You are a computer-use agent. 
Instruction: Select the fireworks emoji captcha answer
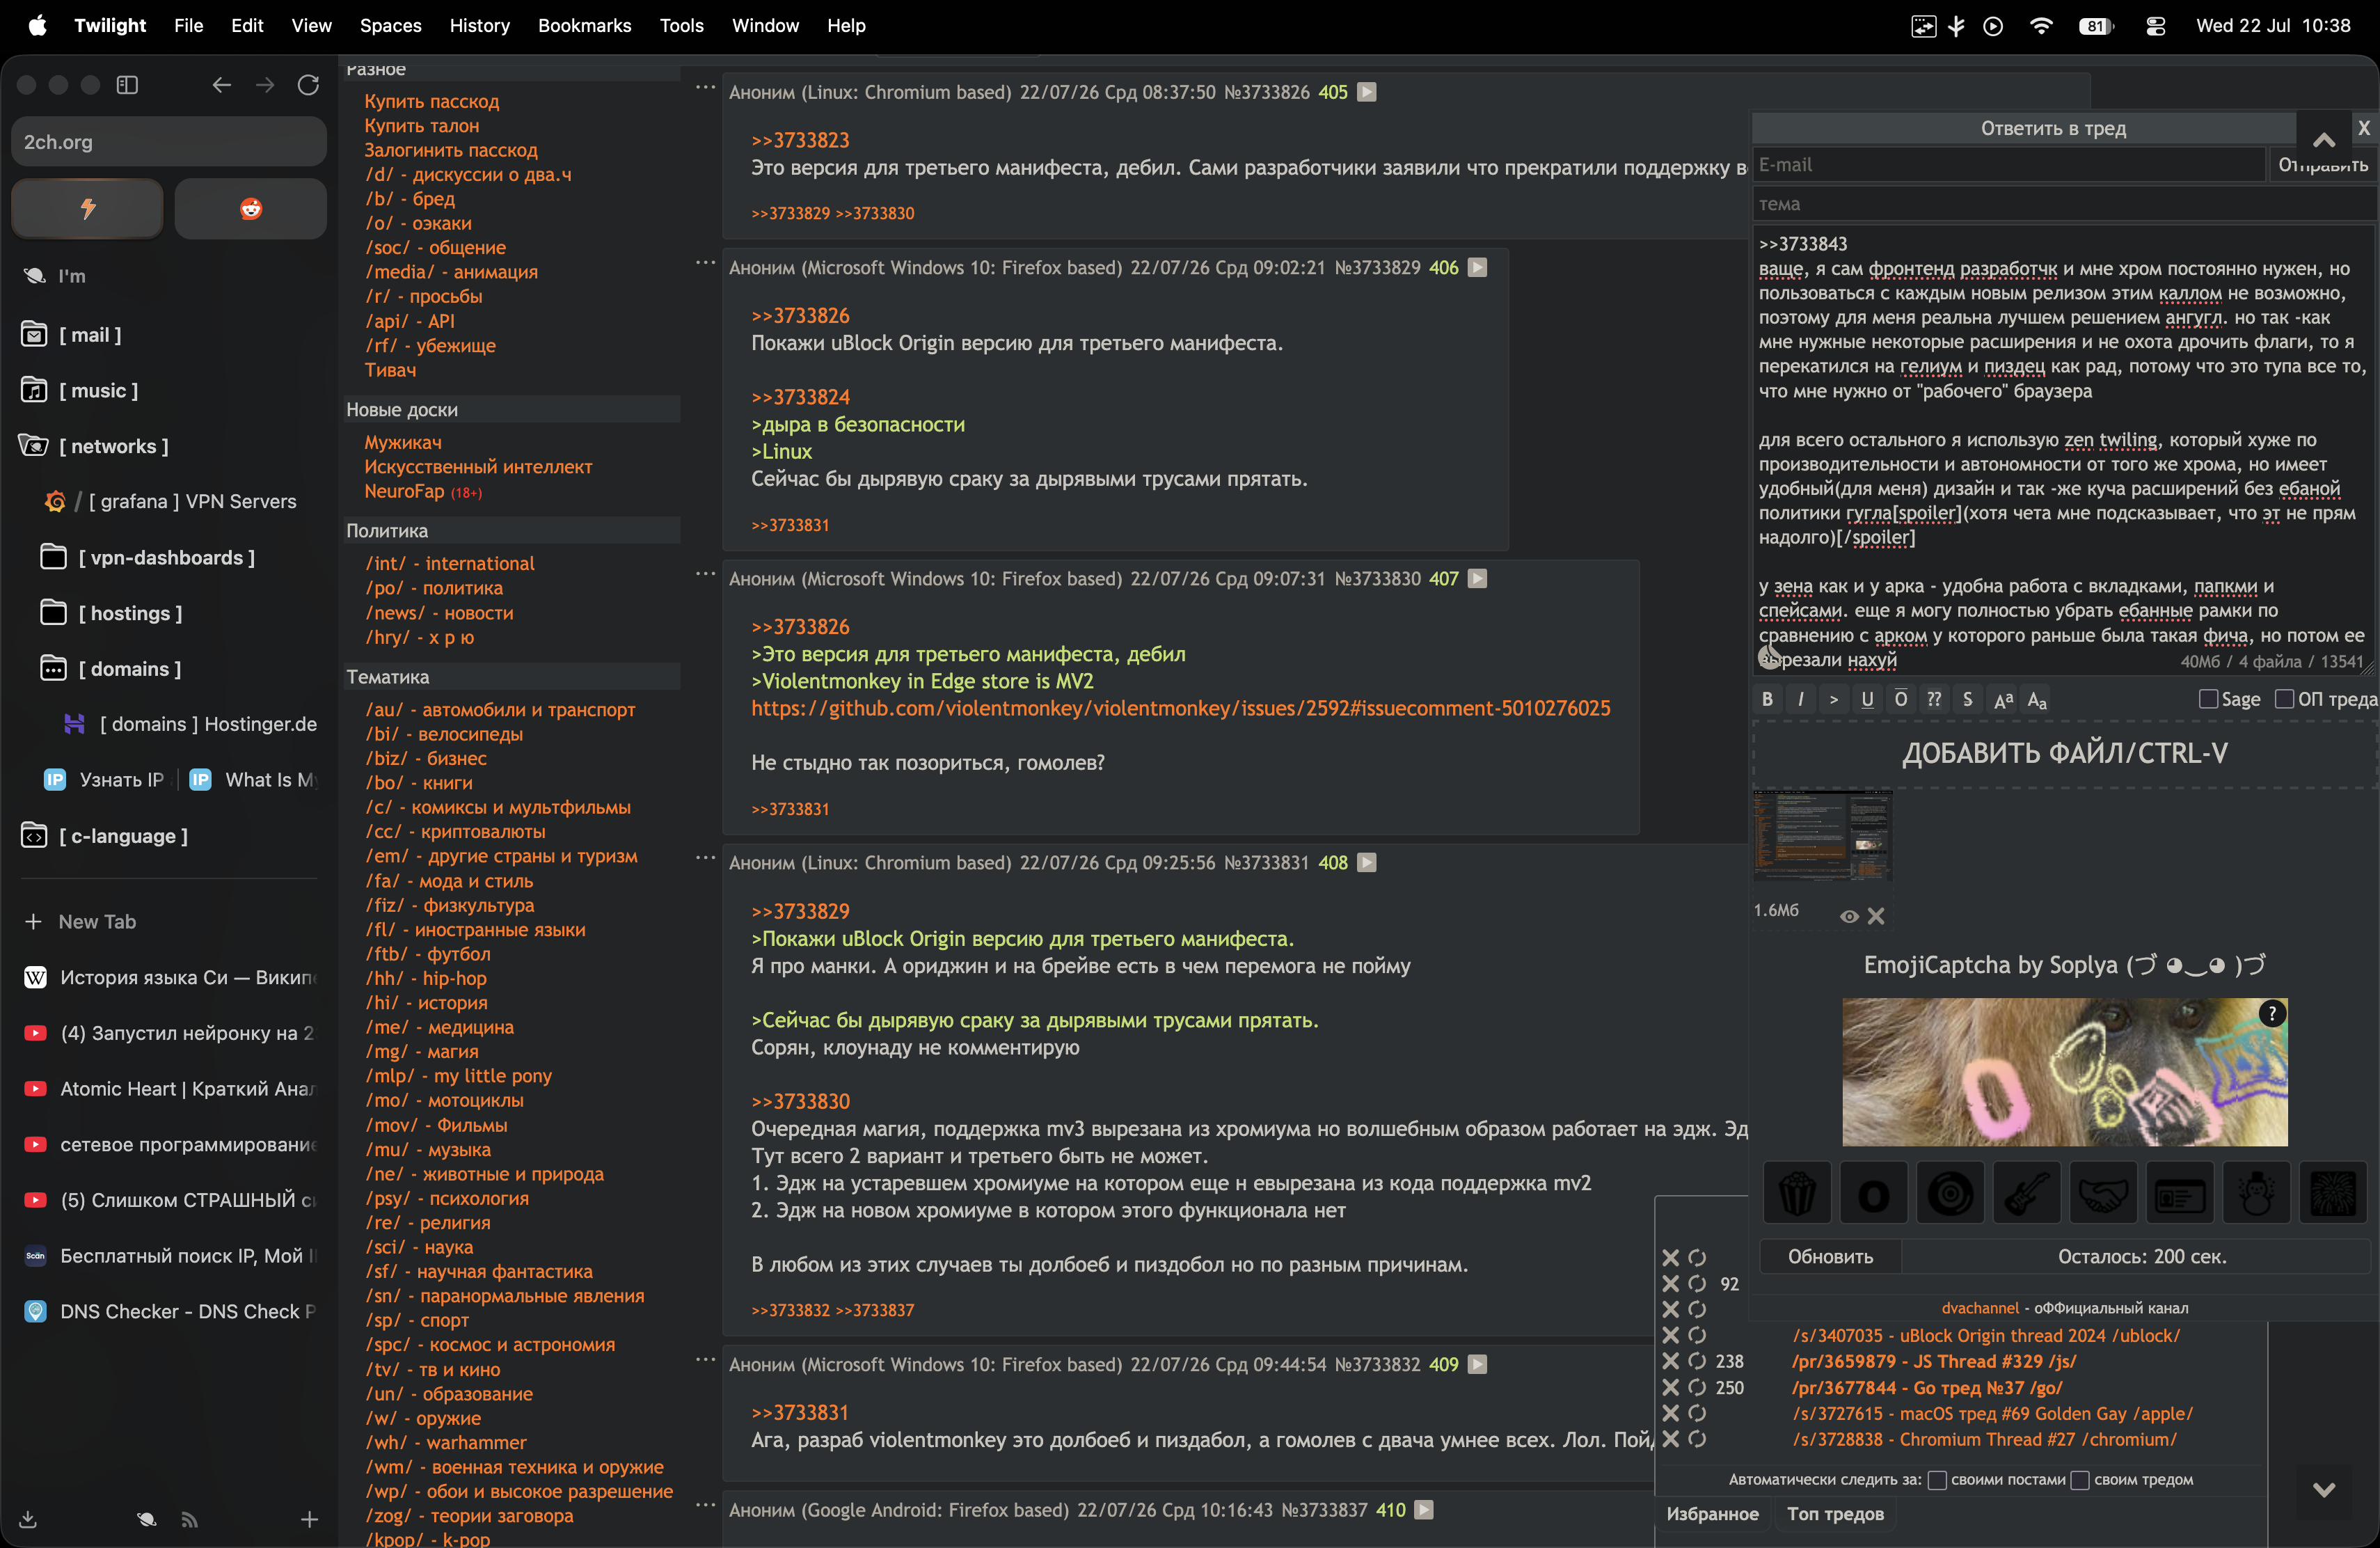pyautogui.click(x=2333, y=1193)
